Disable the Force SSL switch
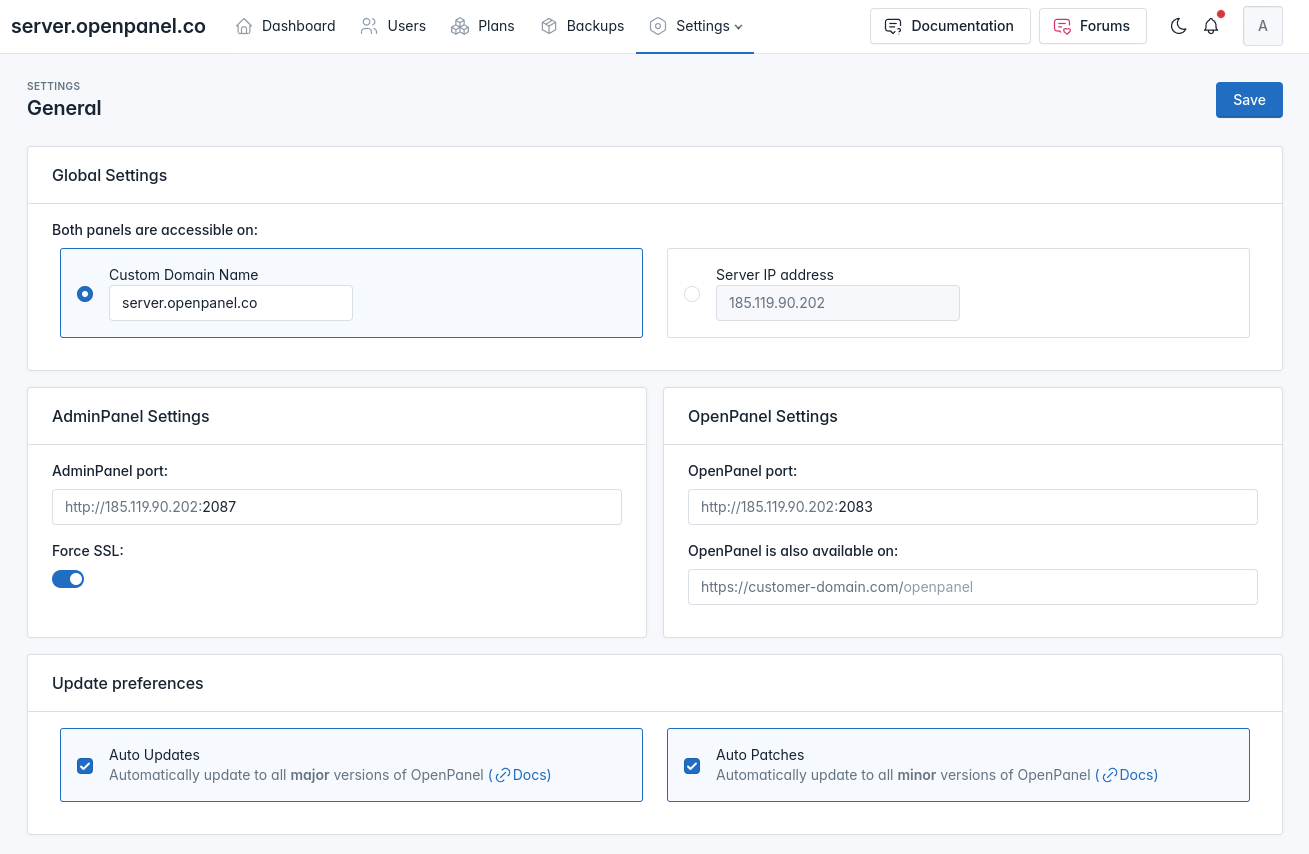Viewport: 1309px width, 854px height. pos(68,579)
